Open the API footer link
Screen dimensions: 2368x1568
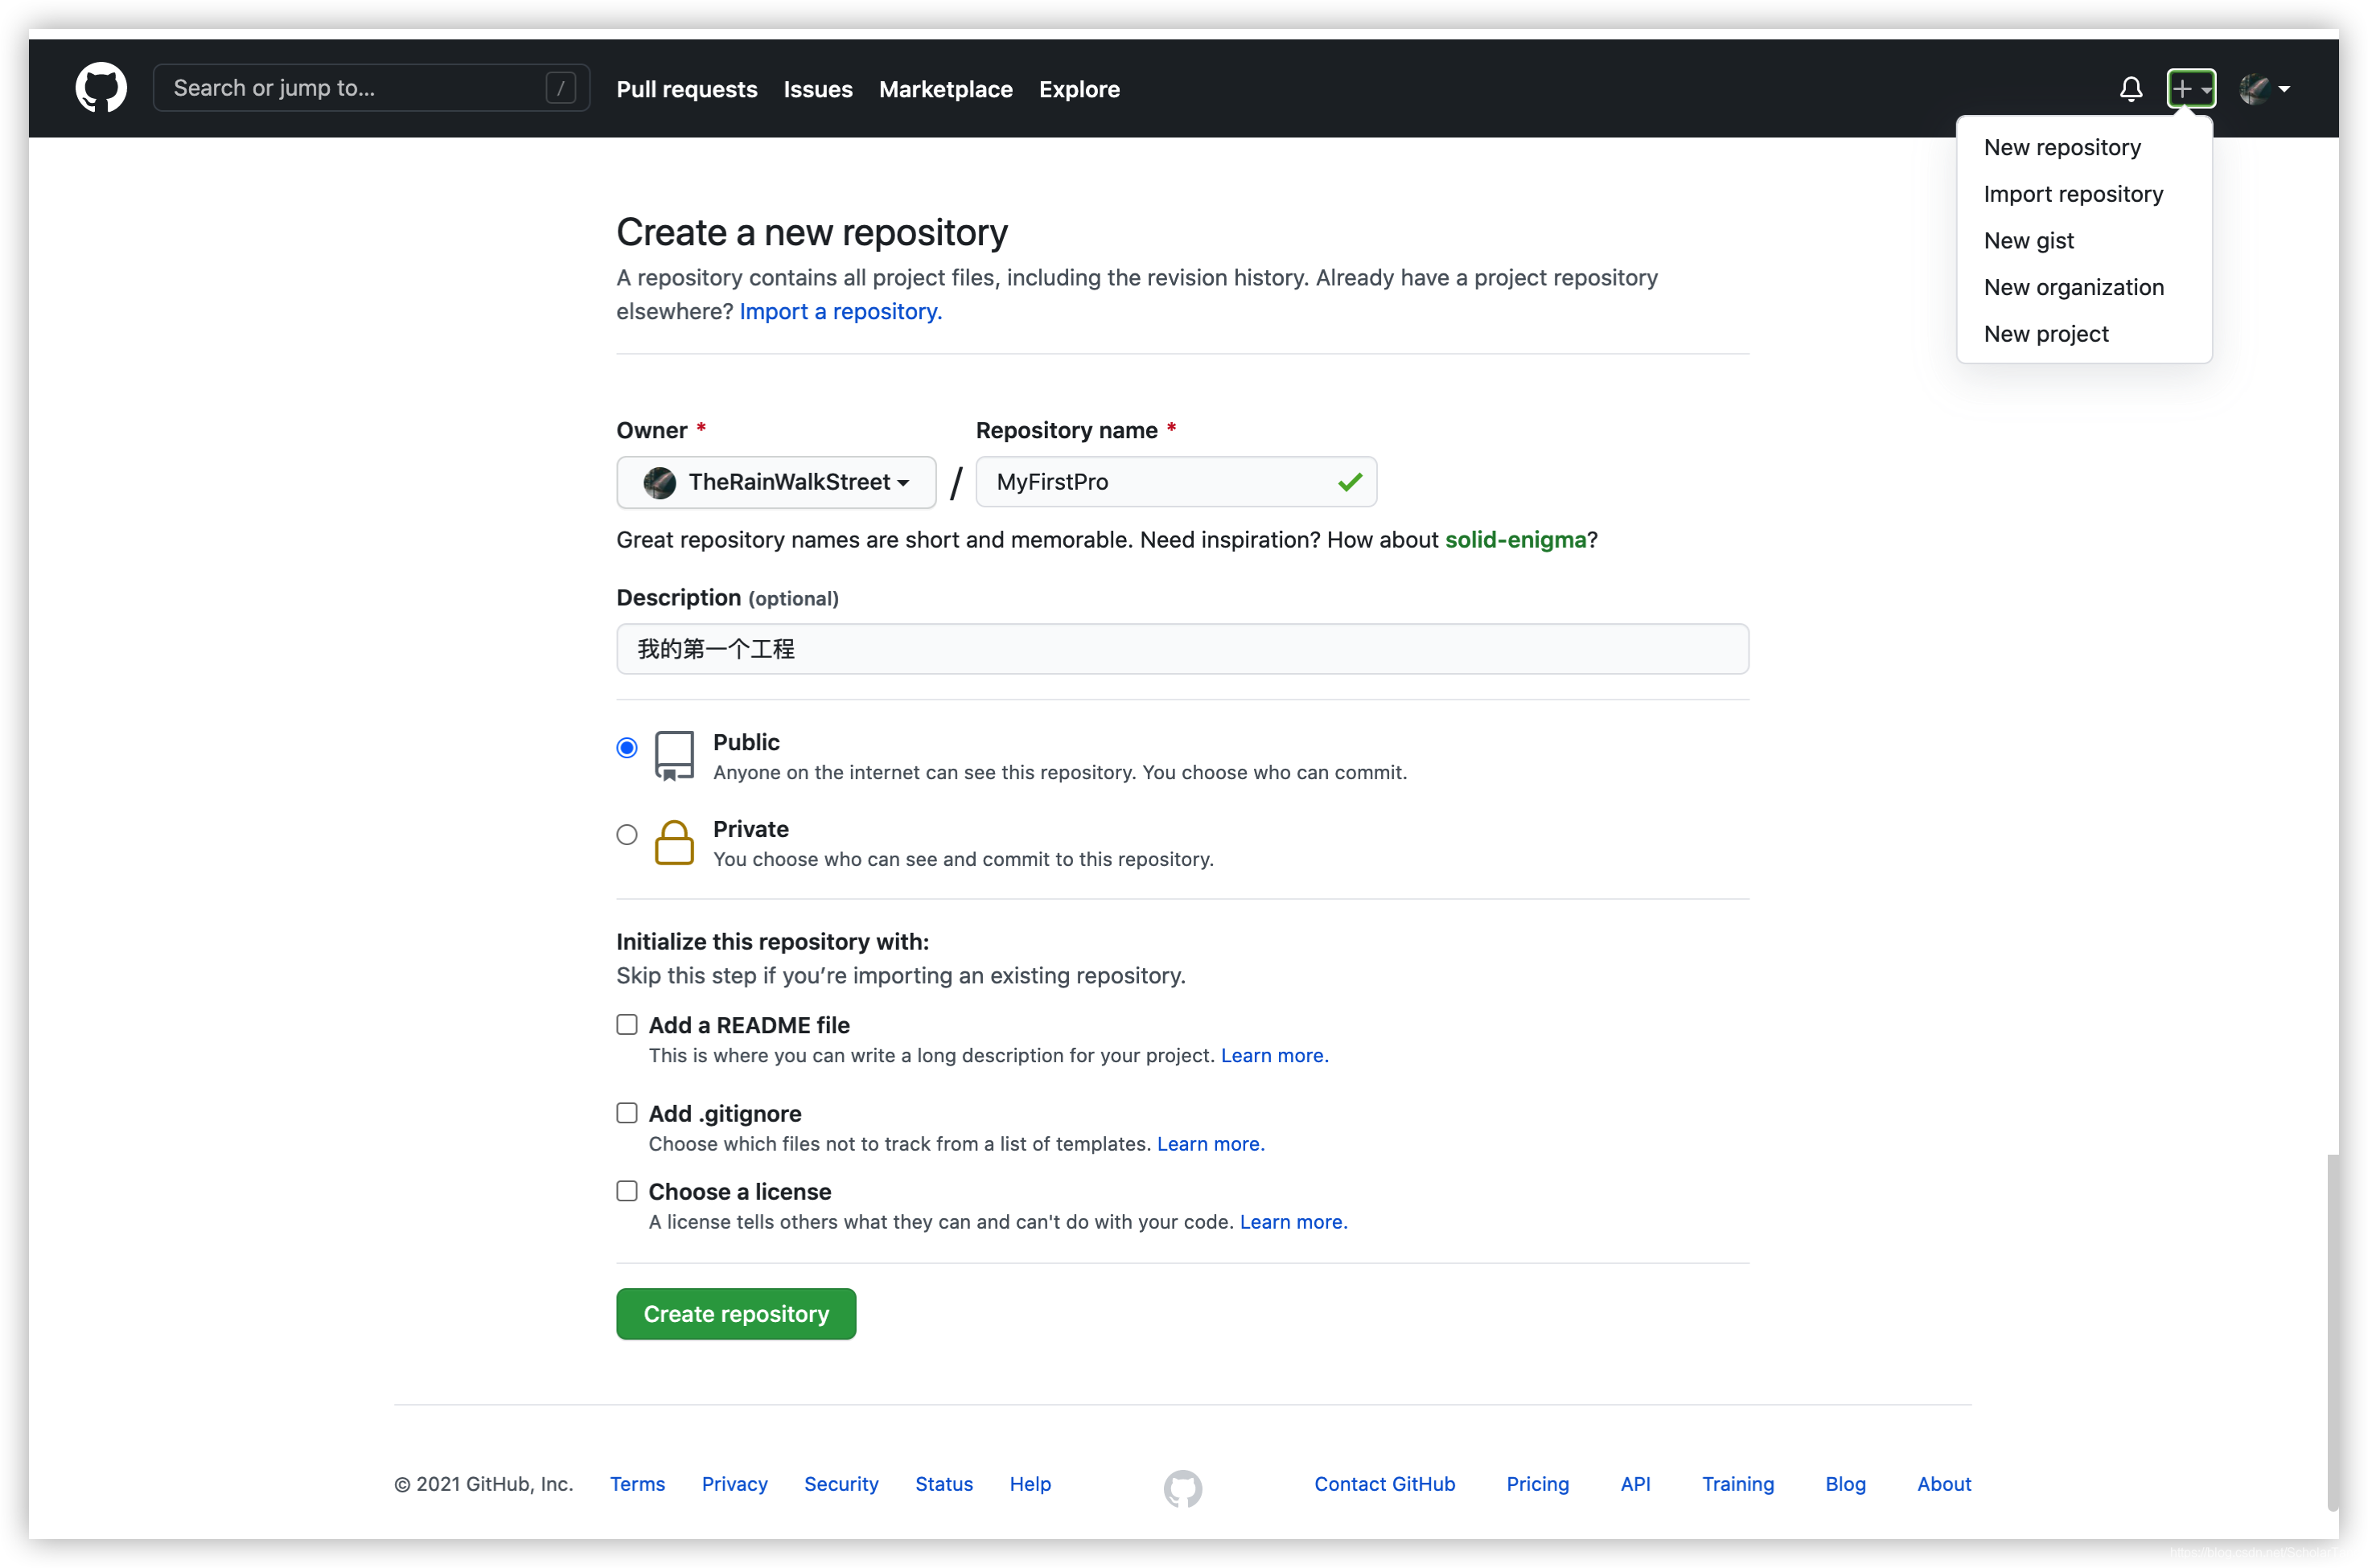point(1635,1484)
